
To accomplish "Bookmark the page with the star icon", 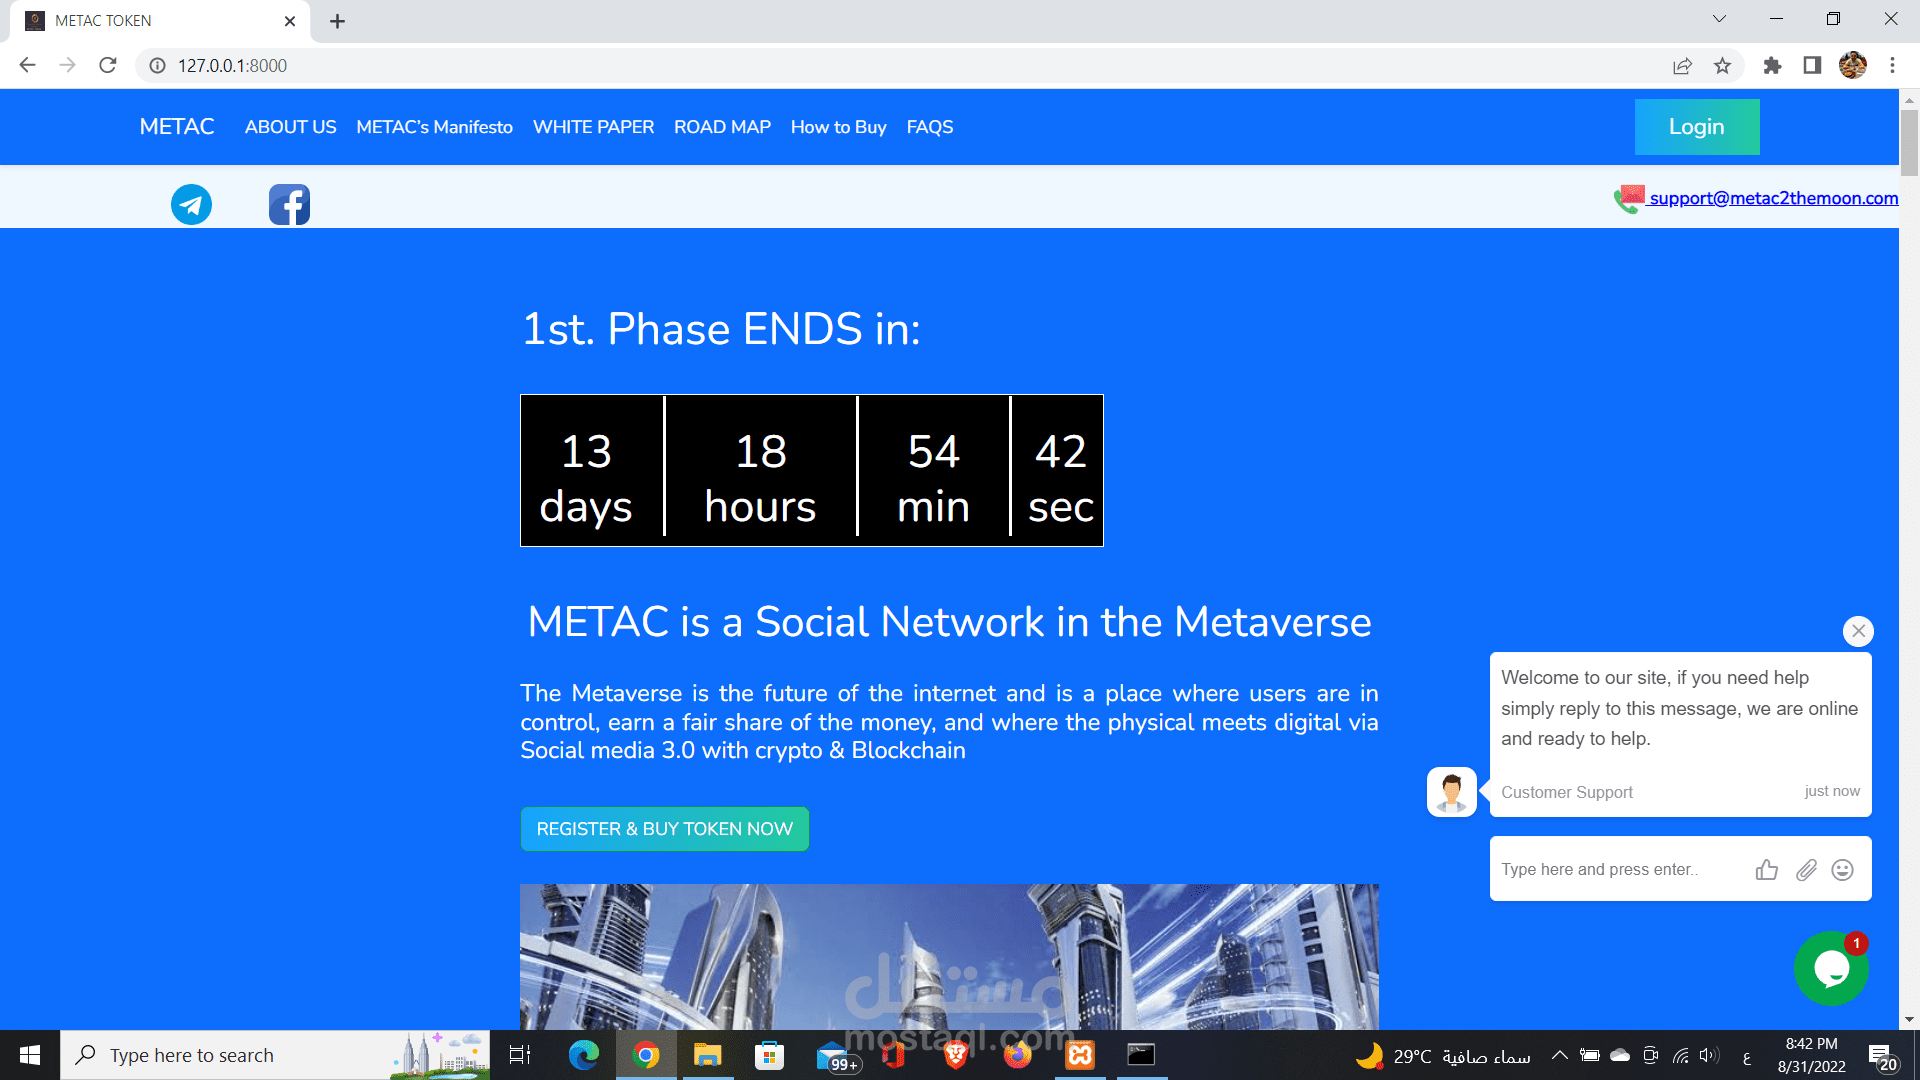I will (1723, 65).
